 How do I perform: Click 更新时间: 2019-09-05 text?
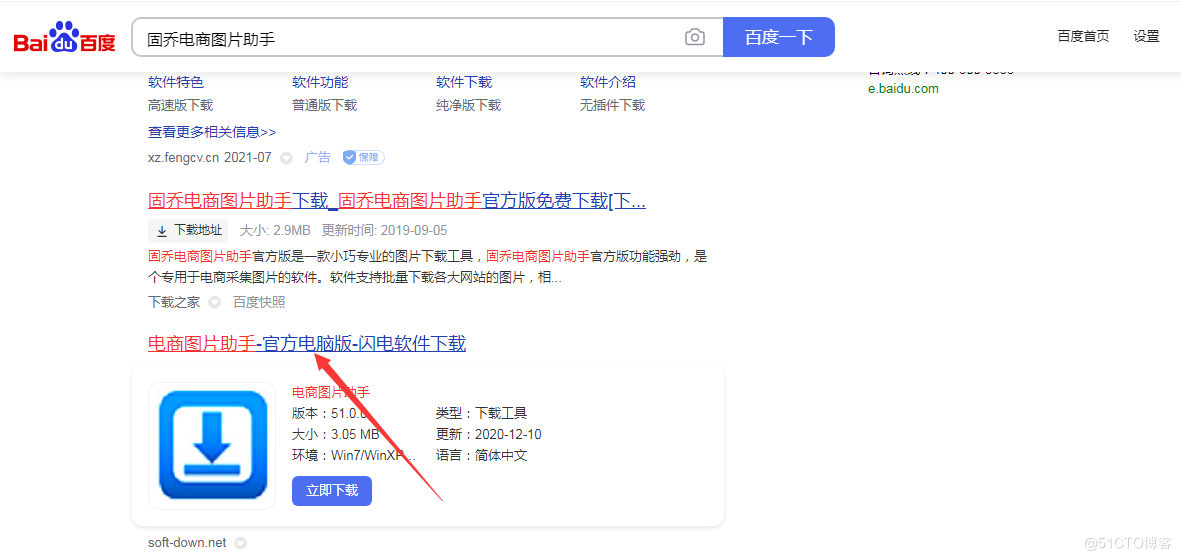coord(384,230)
